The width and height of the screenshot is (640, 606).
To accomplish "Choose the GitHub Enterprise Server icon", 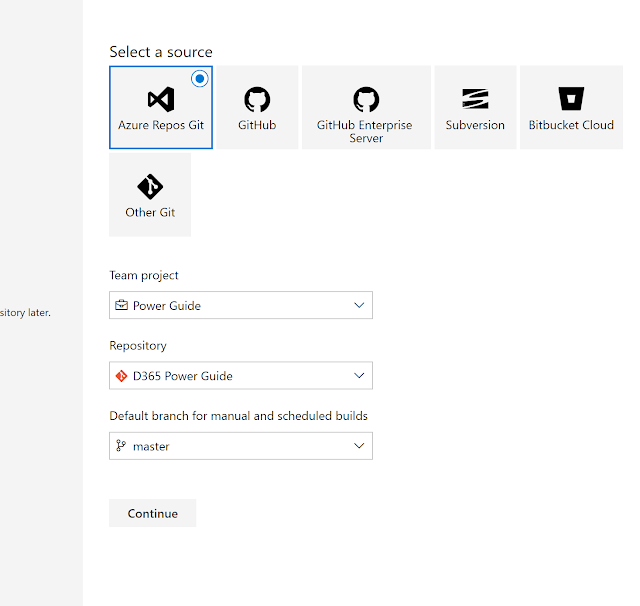I will click(366, 99).
